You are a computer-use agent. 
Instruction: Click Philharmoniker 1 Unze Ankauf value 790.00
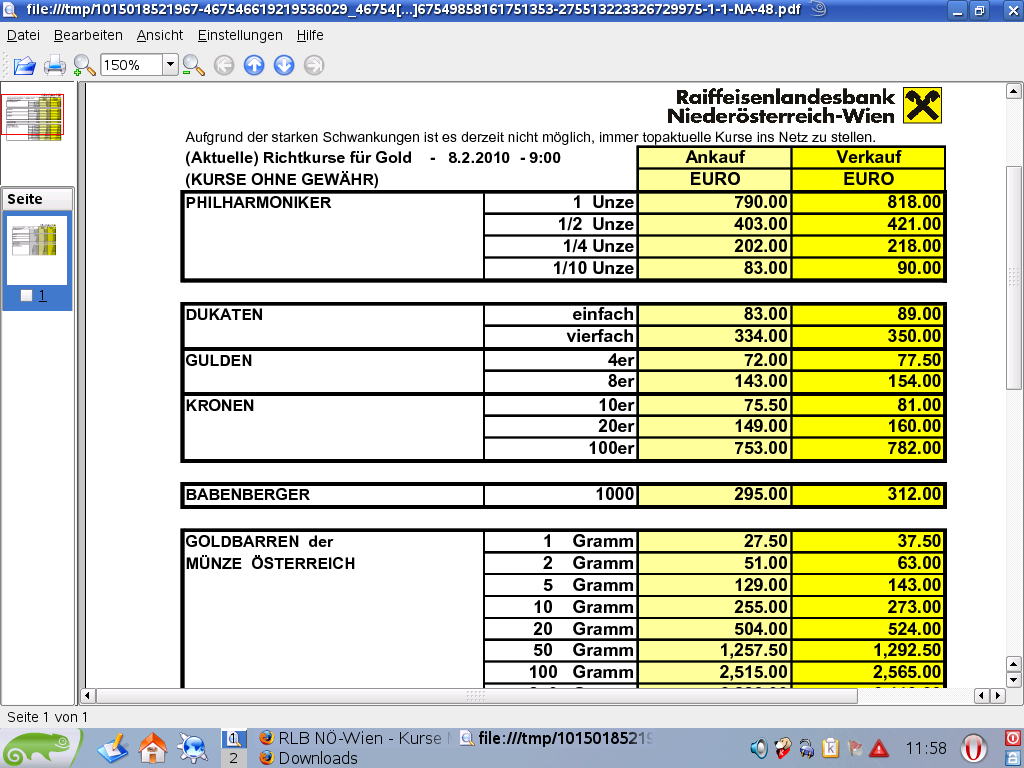pos(760,202)
